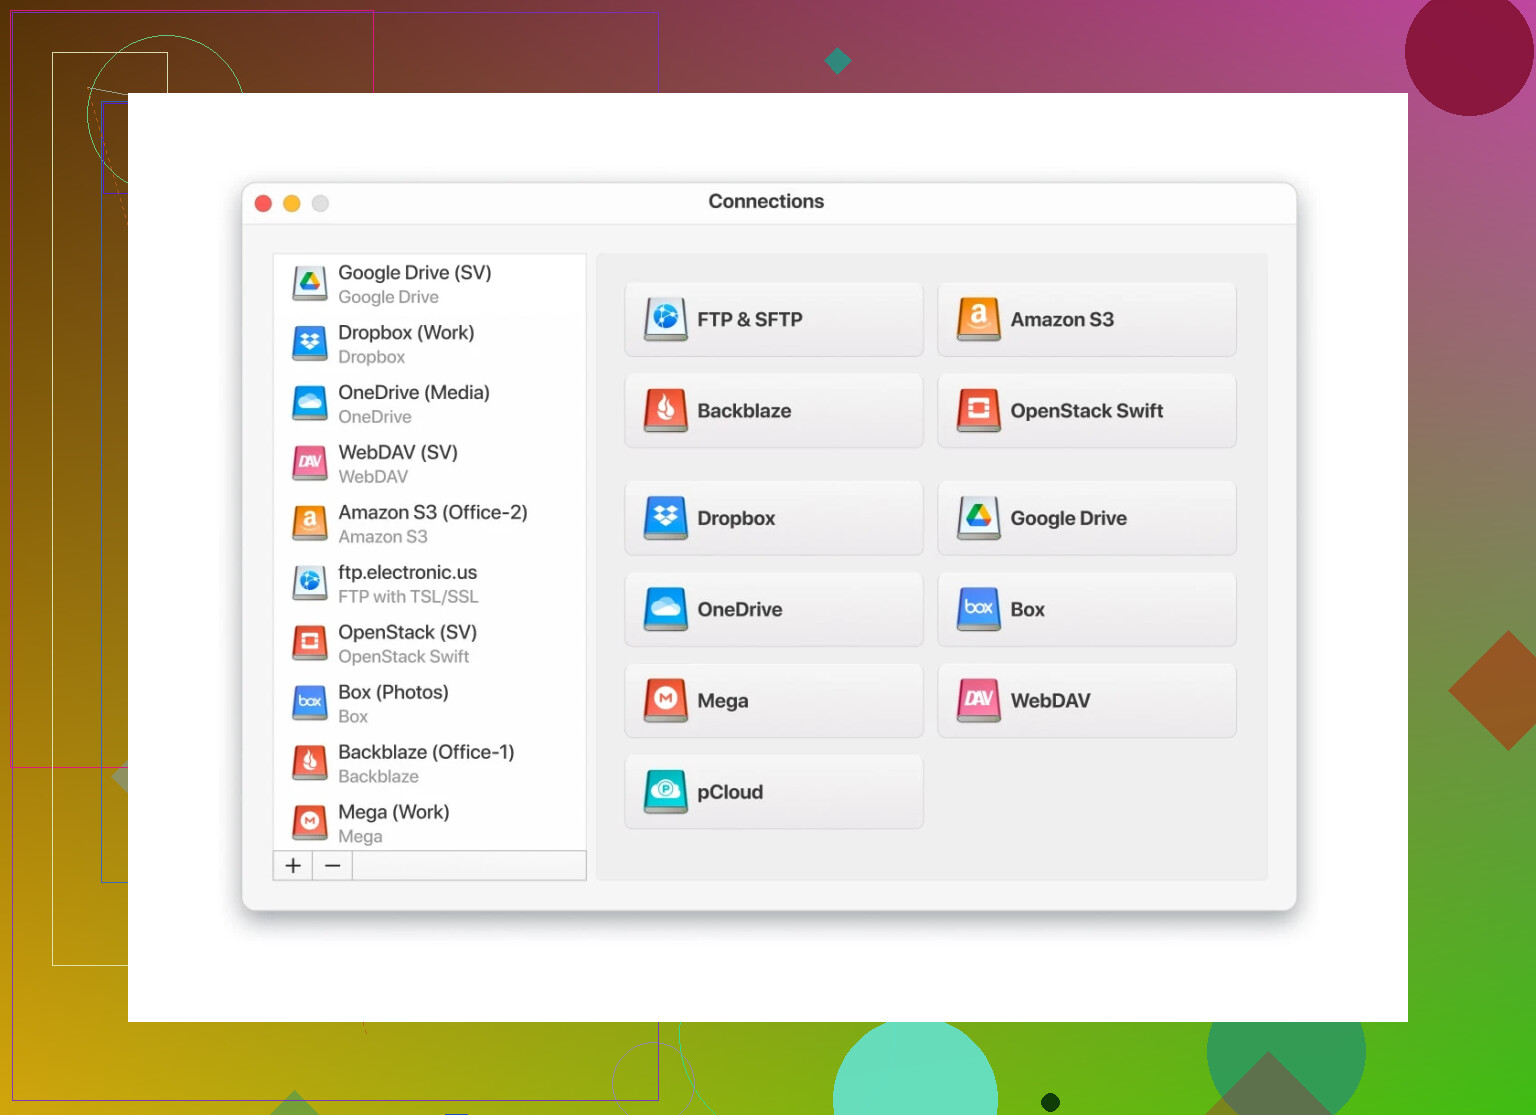Select 'Box (Photos)' list entry text
Image resolution: width=1536 pixels, height=1115 pixels.
(x=393, y=692)
